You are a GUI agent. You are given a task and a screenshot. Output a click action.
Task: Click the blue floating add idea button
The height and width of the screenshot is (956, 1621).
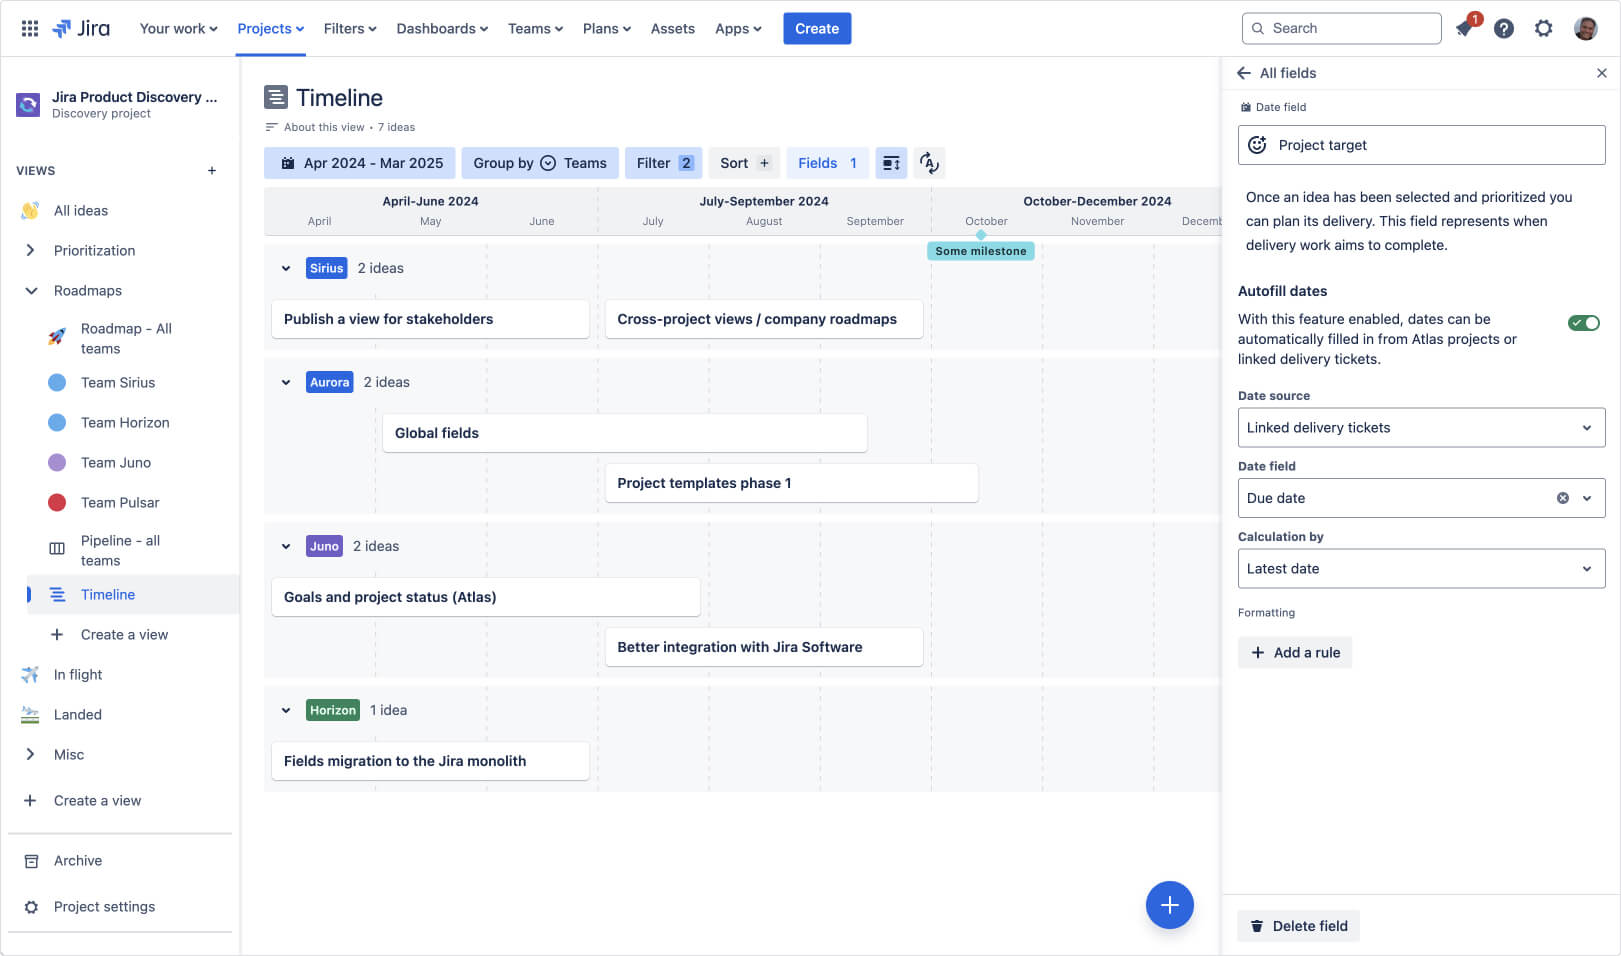(x=1169, y=905)
